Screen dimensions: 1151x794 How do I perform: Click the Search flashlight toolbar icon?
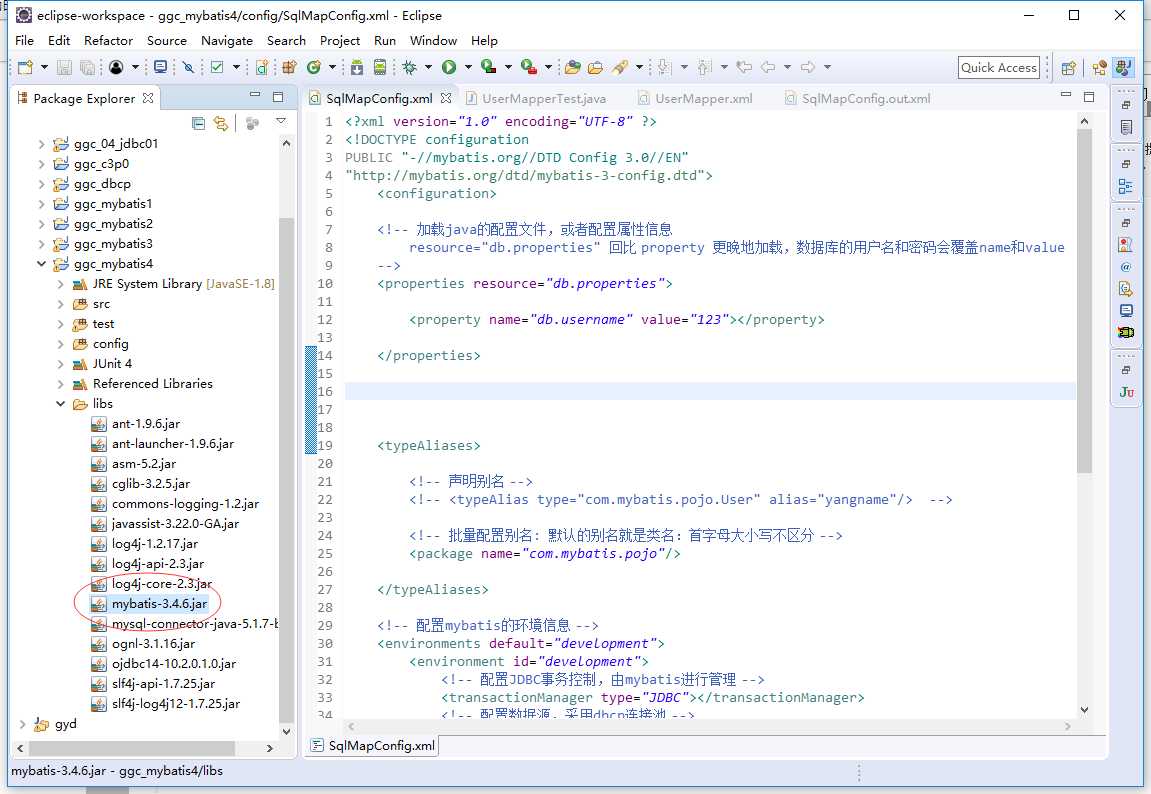tap(620, 68)
